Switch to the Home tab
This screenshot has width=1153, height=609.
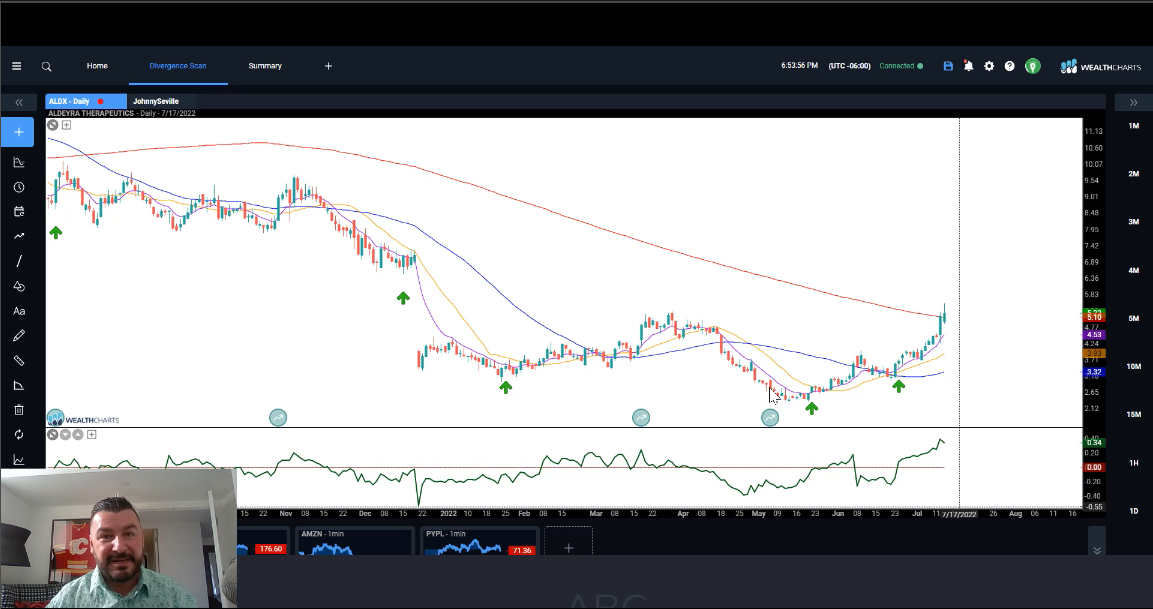pyautogui.click(x=97, y=66)
